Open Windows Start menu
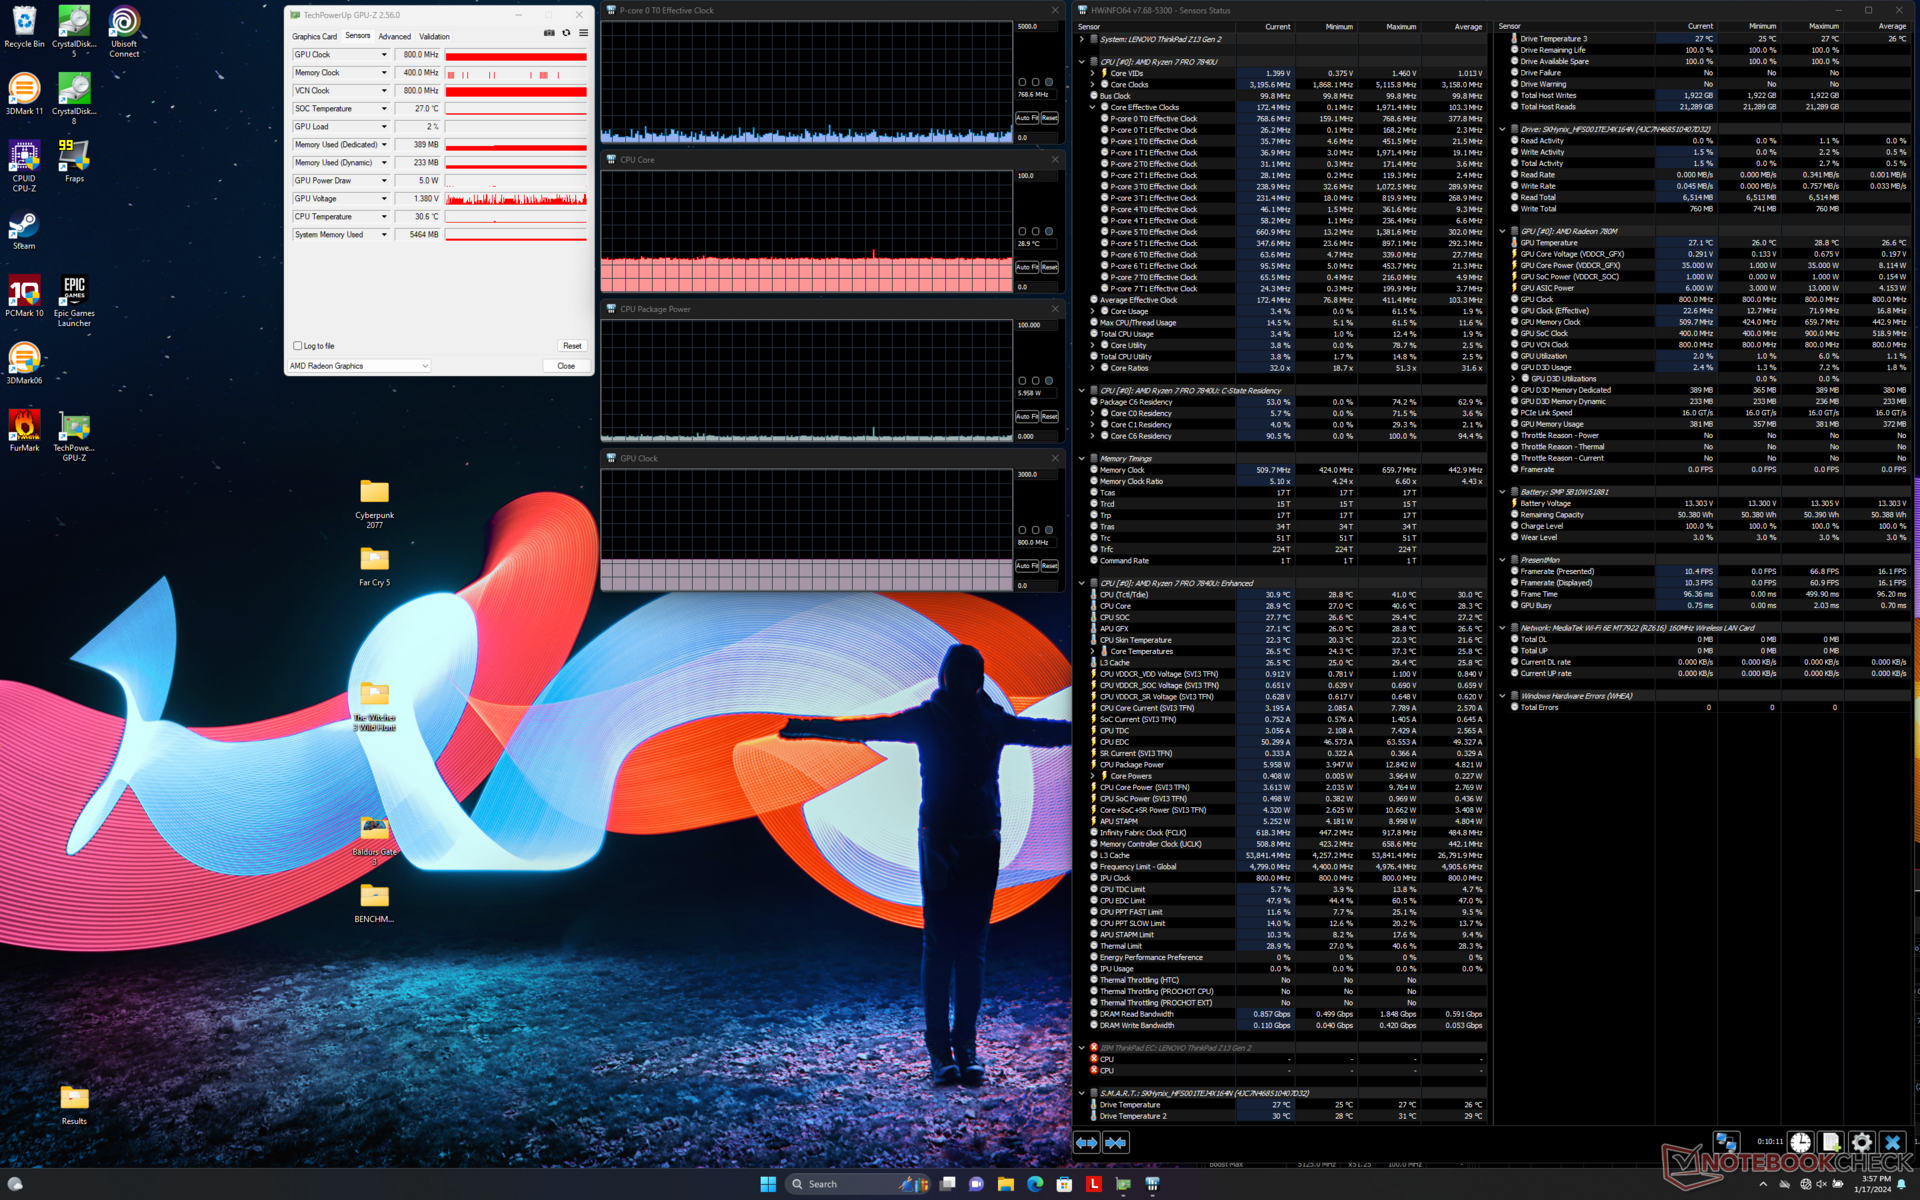 tap(767, 1184)
